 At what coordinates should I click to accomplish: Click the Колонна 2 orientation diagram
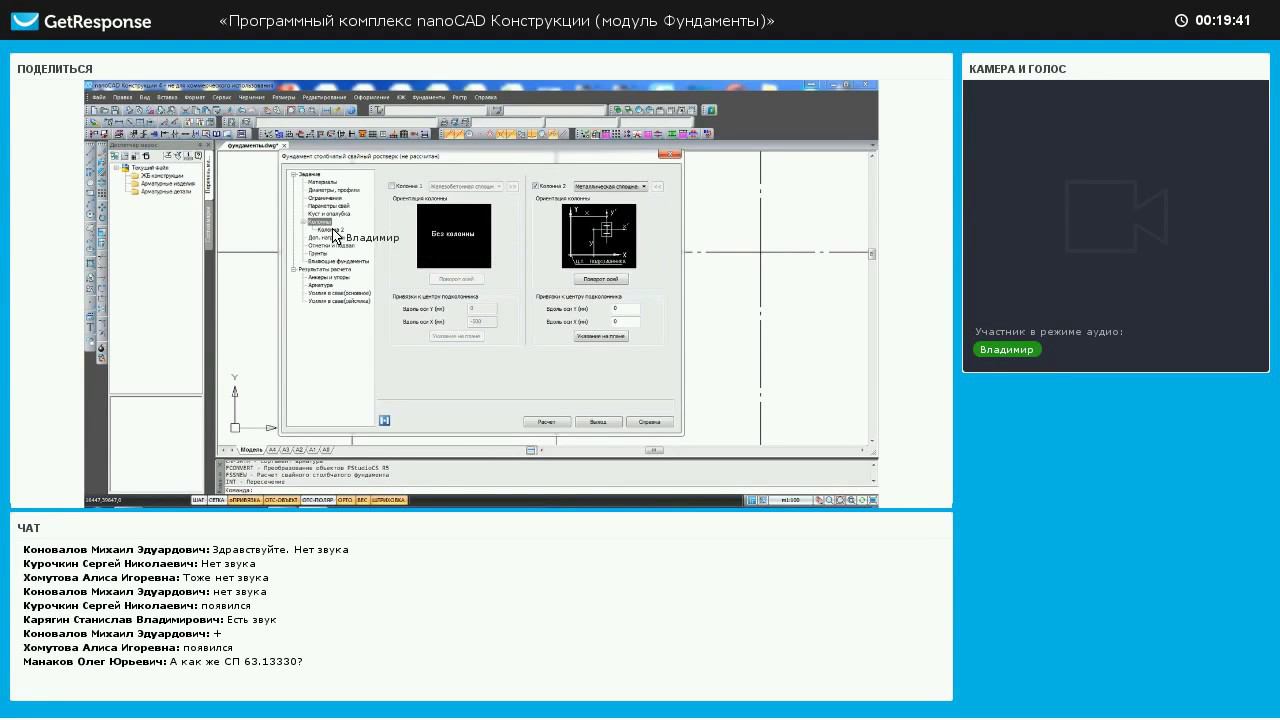point(599,236)
